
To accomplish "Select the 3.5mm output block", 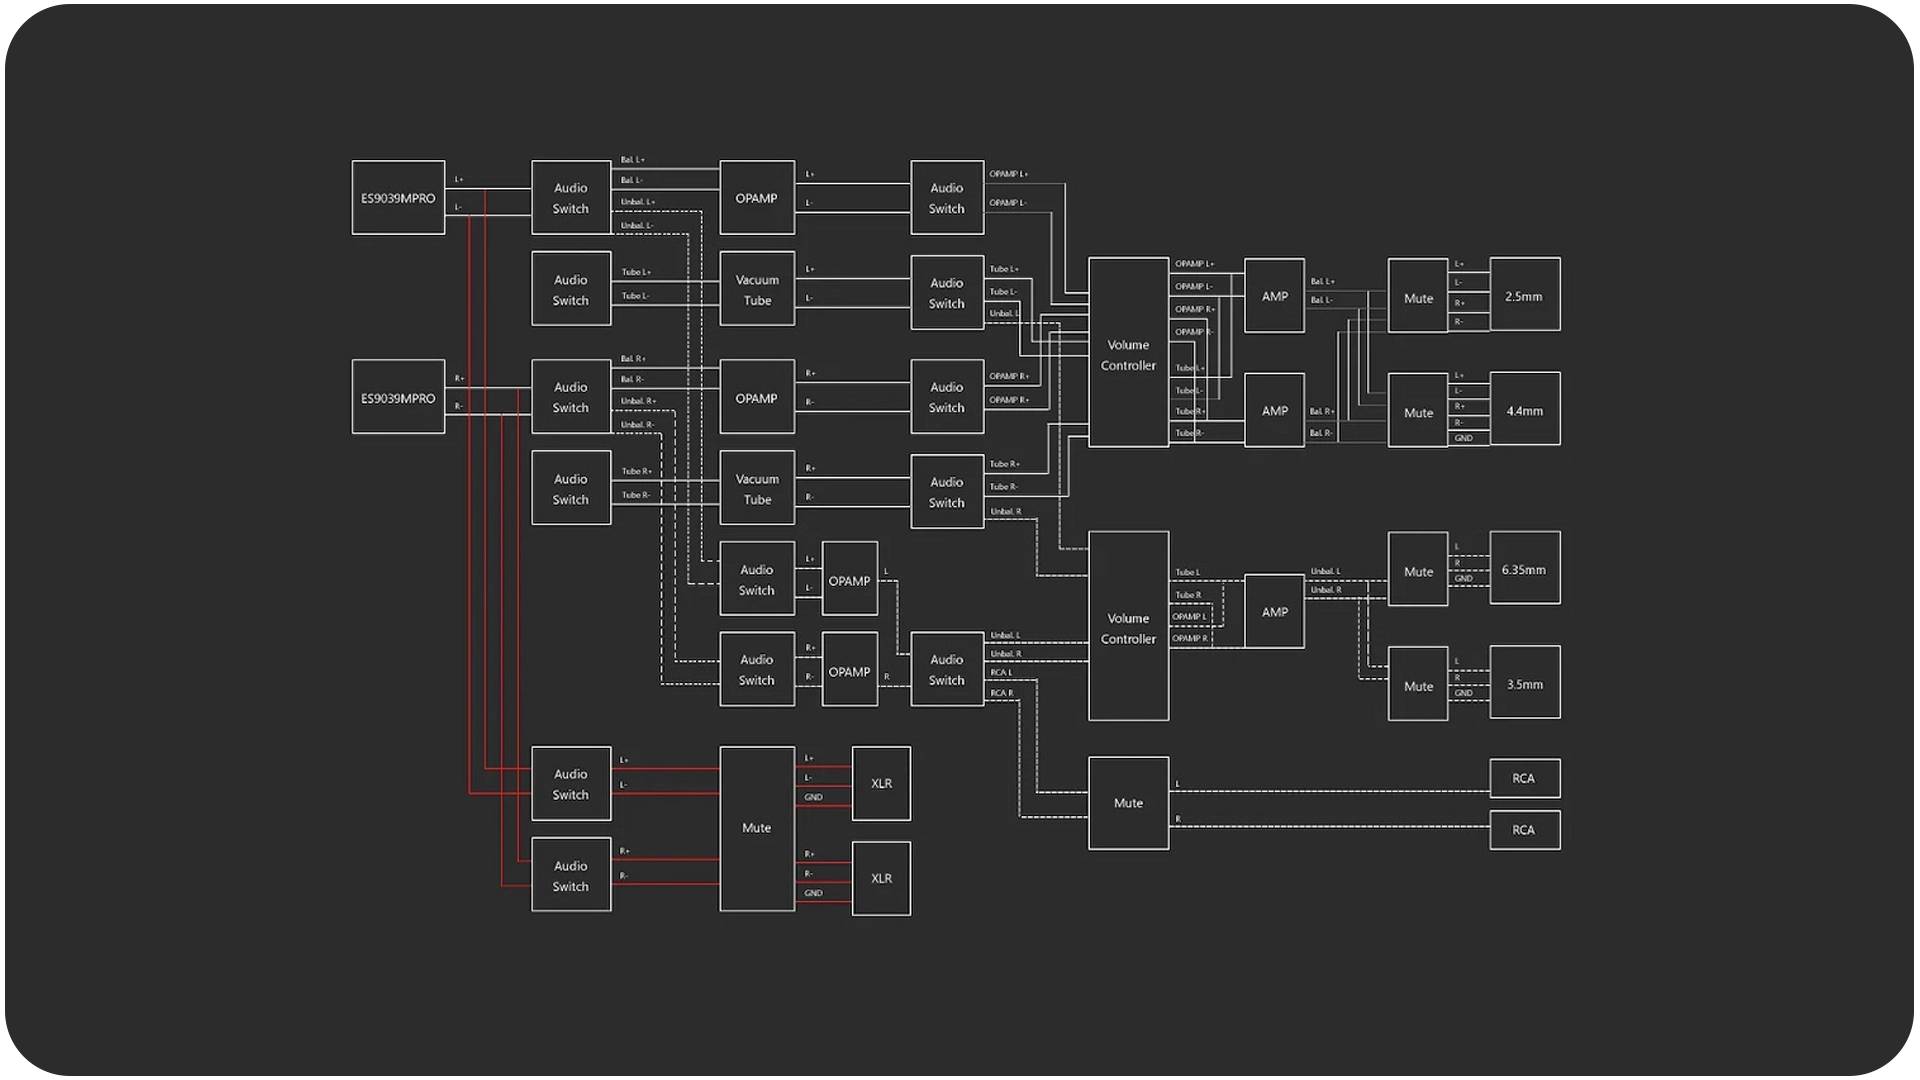I will 1524,683.
